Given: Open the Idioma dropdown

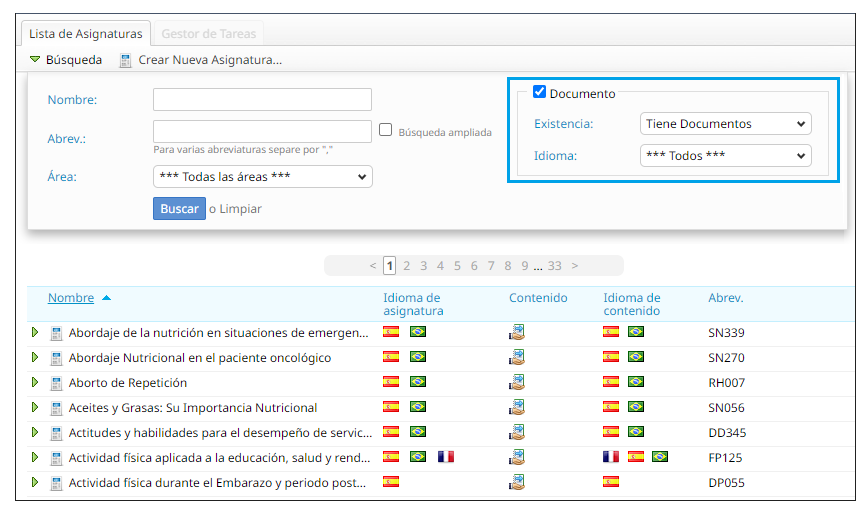Looking at the screenshot, I should (725, 156).
